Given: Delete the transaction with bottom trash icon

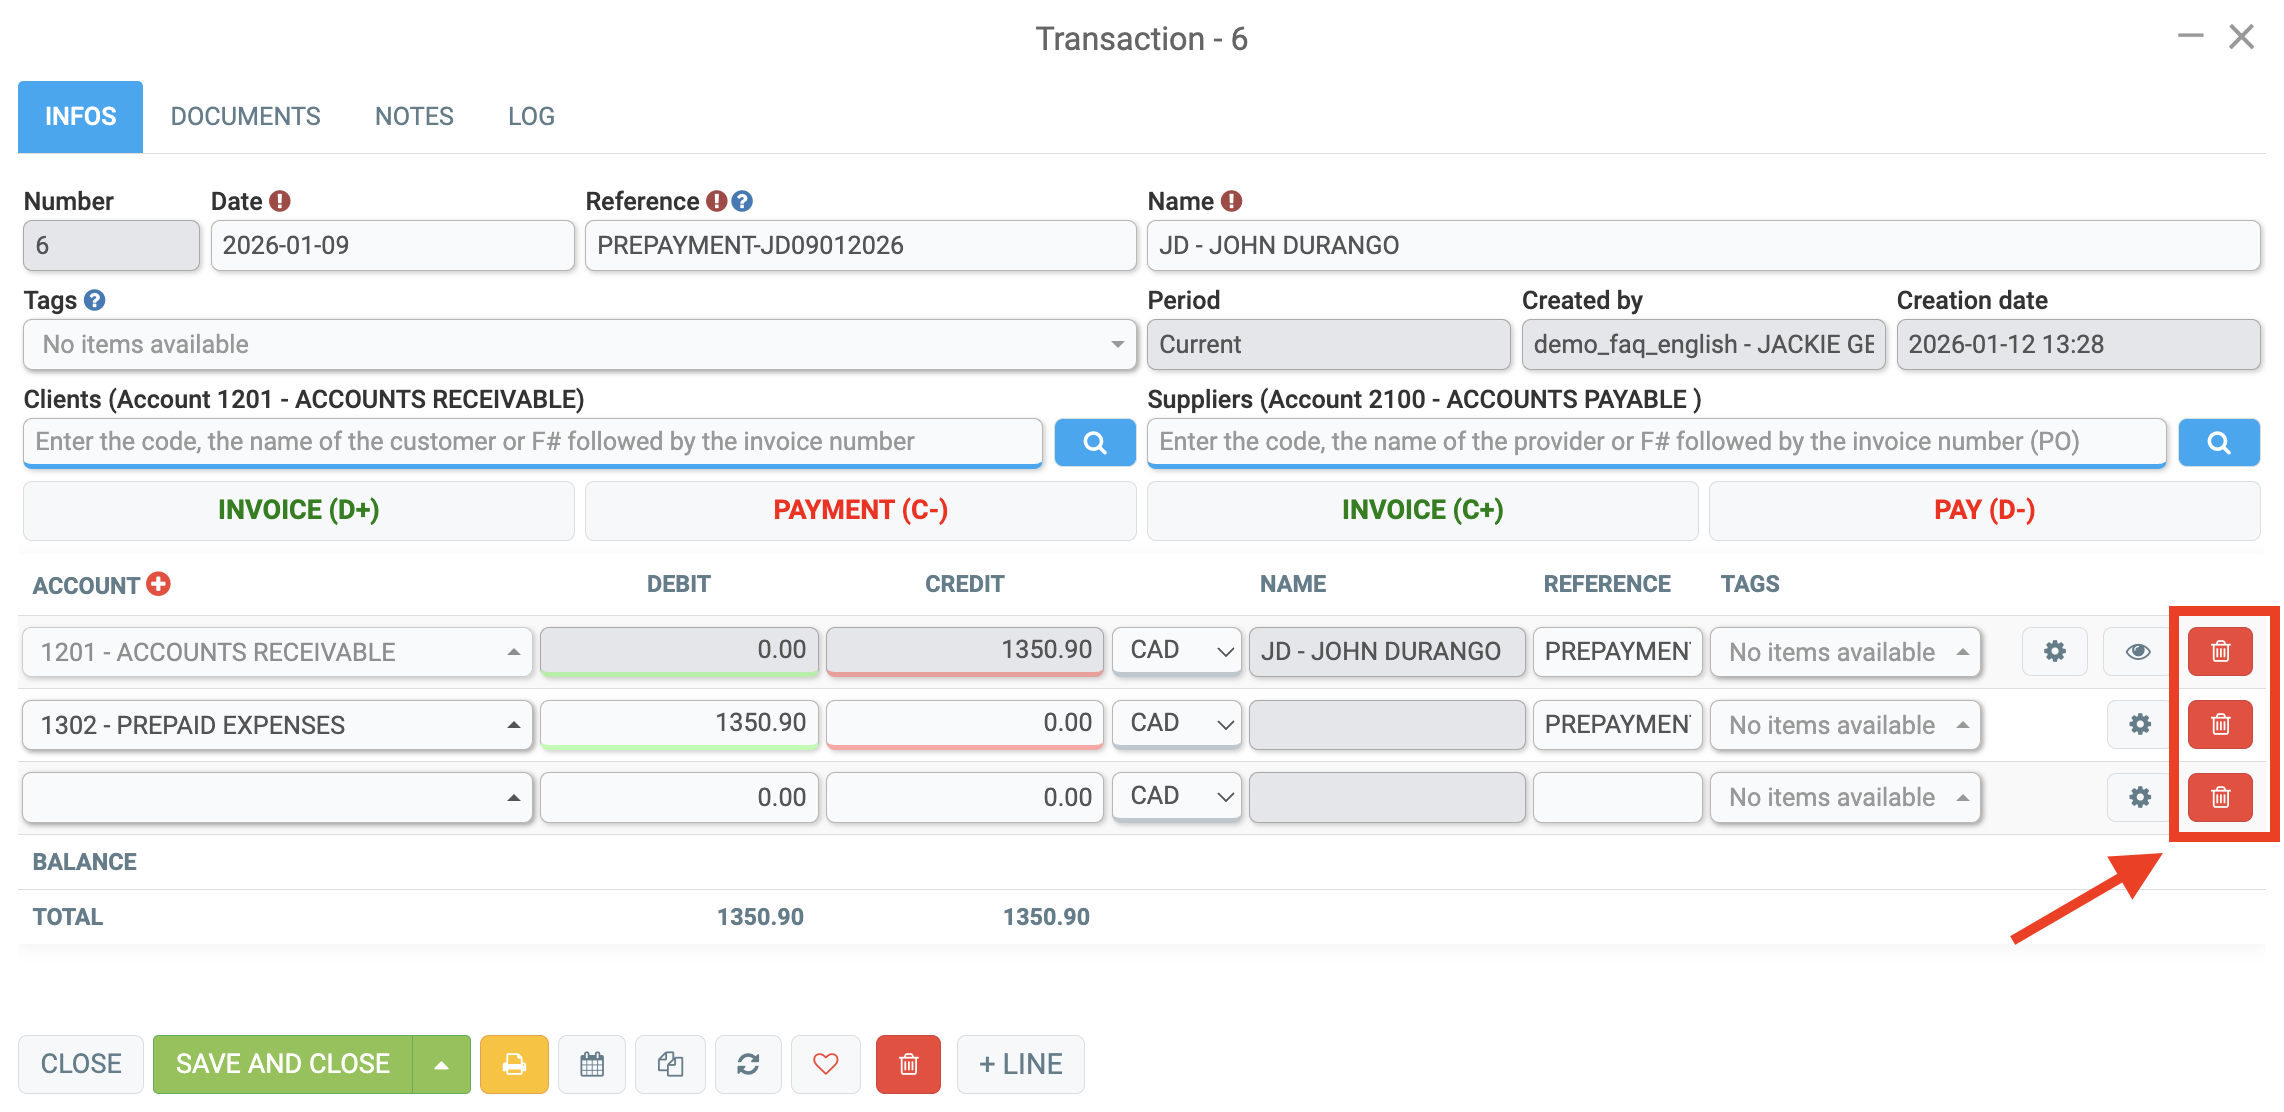Looking at the screenshot, I should coord(908,1064).
